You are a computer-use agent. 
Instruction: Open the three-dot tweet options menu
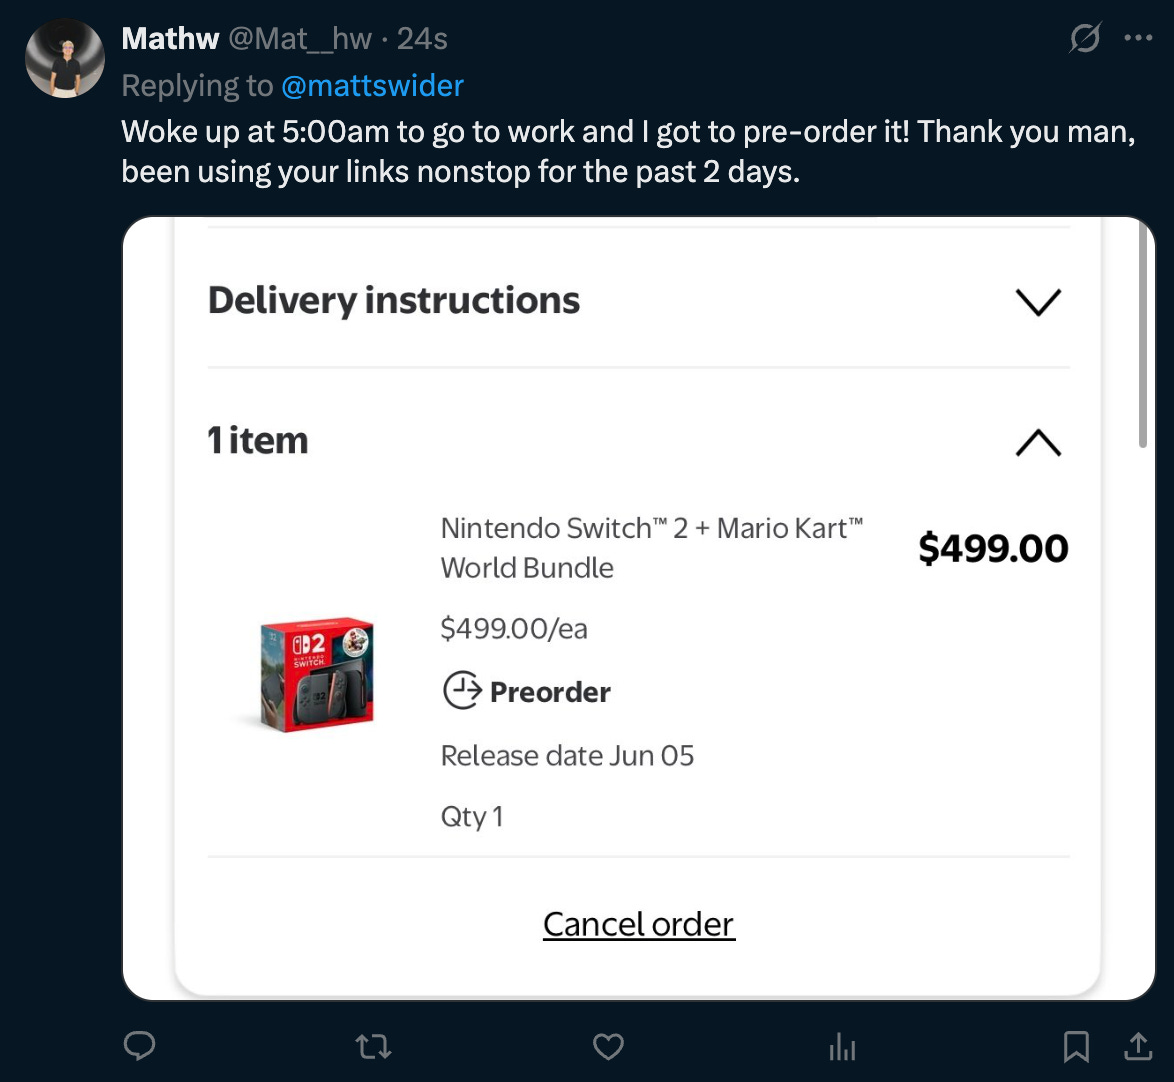coord(1139,37)
